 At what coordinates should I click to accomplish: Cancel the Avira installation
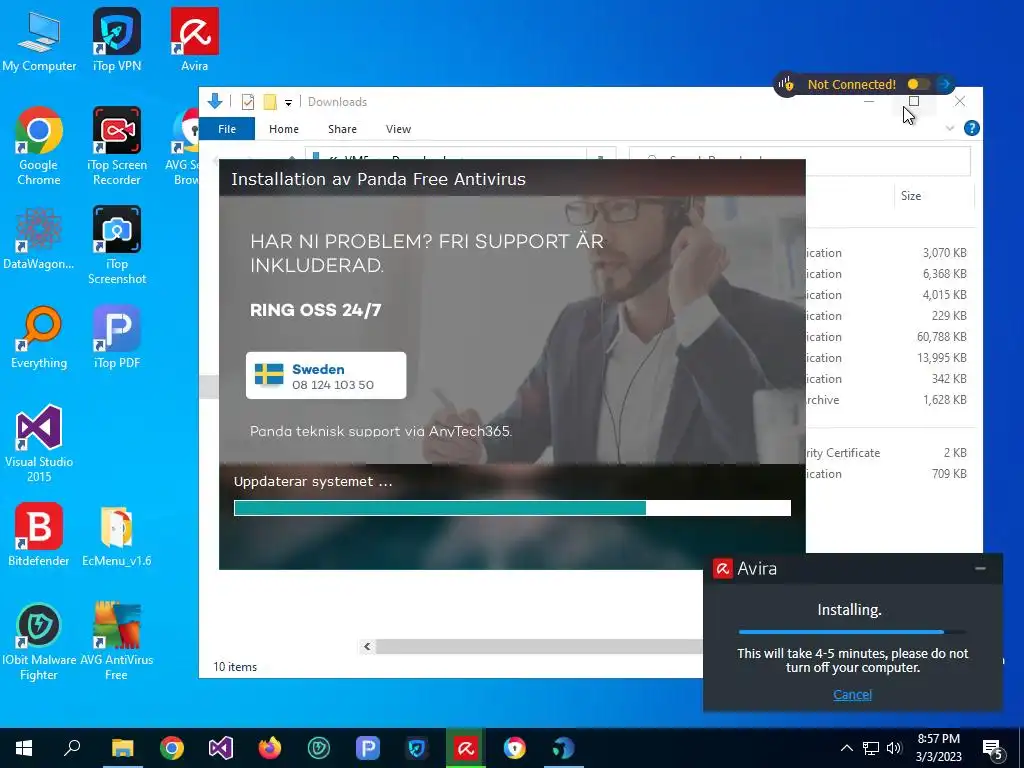(852, 694)
